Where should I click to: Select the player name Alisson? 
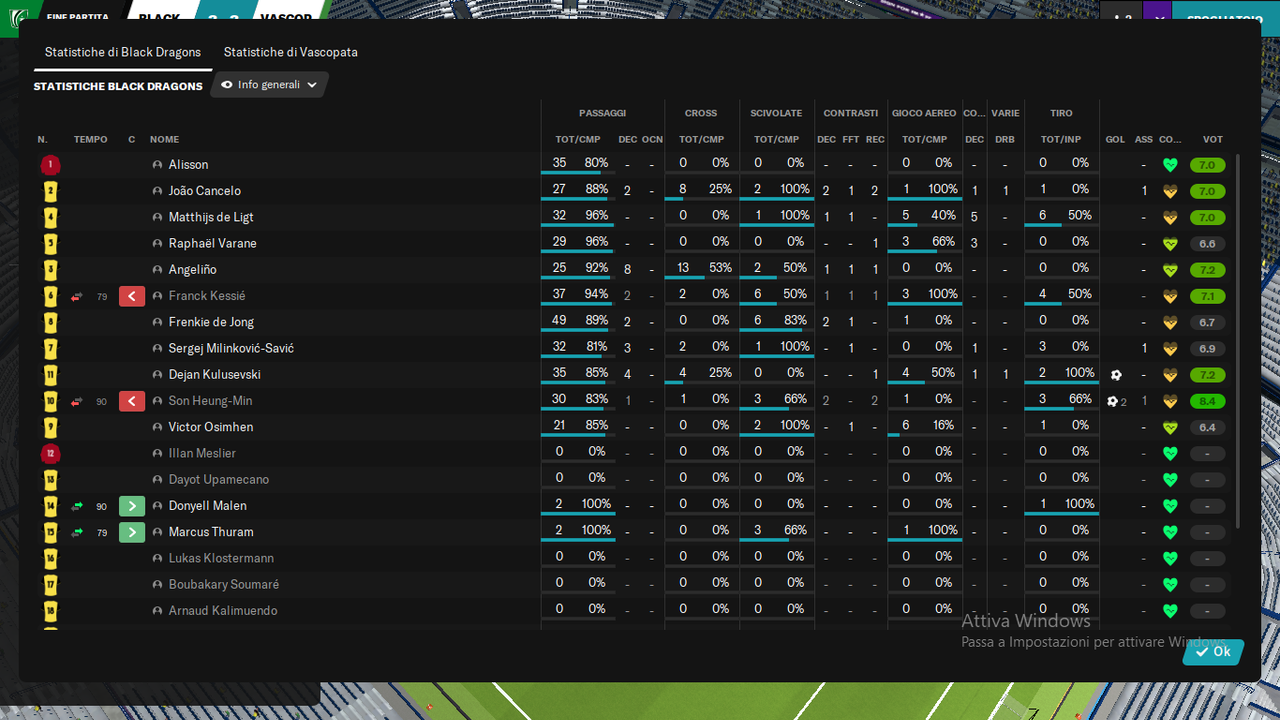pyautogui.click(x=188, y=165)
